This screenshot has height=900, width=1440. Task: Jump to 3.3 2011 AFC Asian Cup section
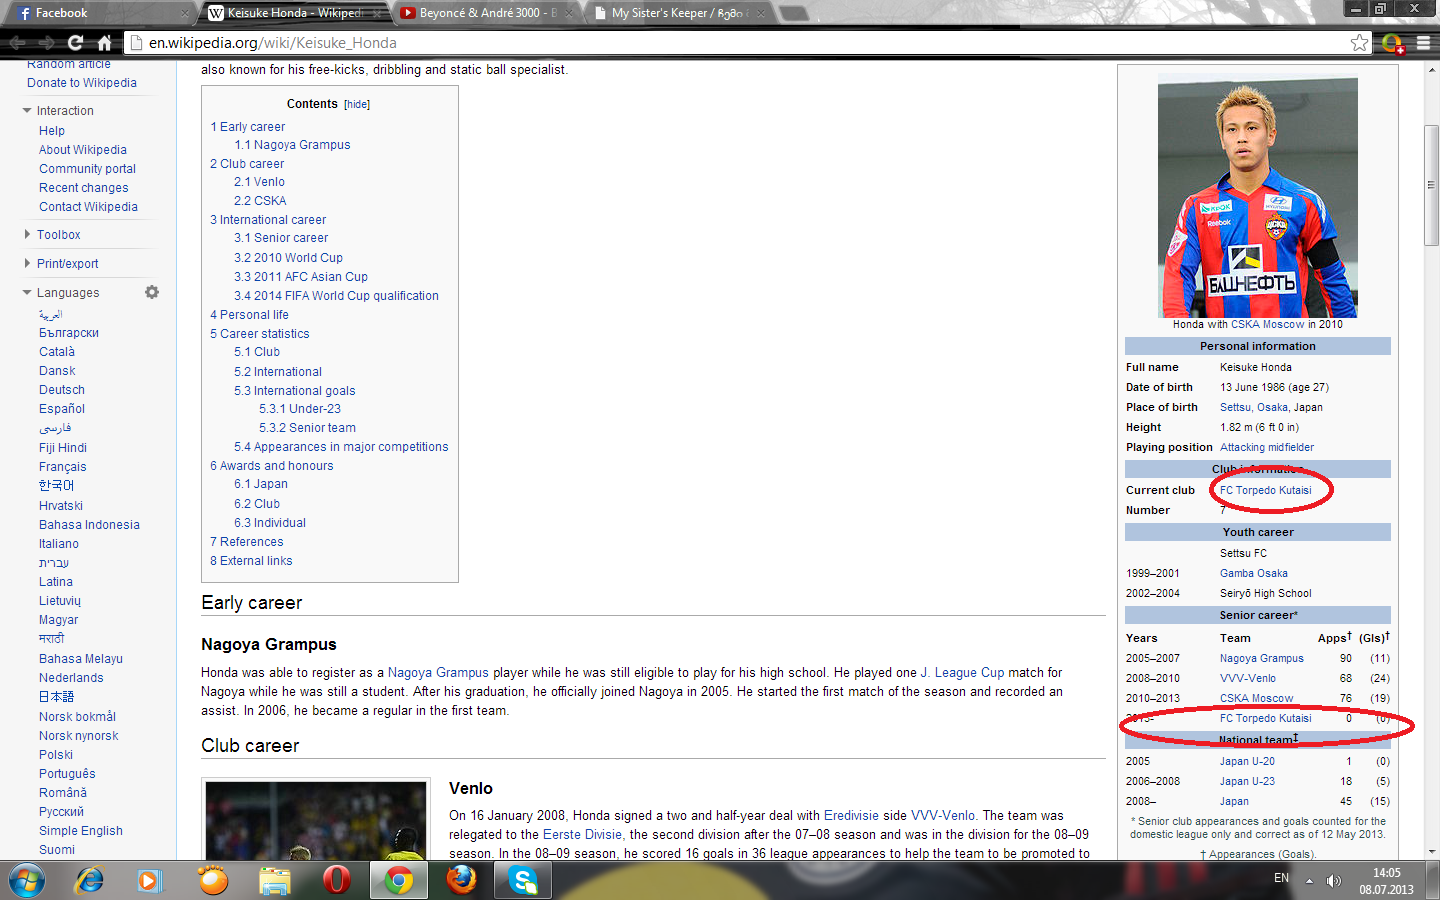point(301,277)
